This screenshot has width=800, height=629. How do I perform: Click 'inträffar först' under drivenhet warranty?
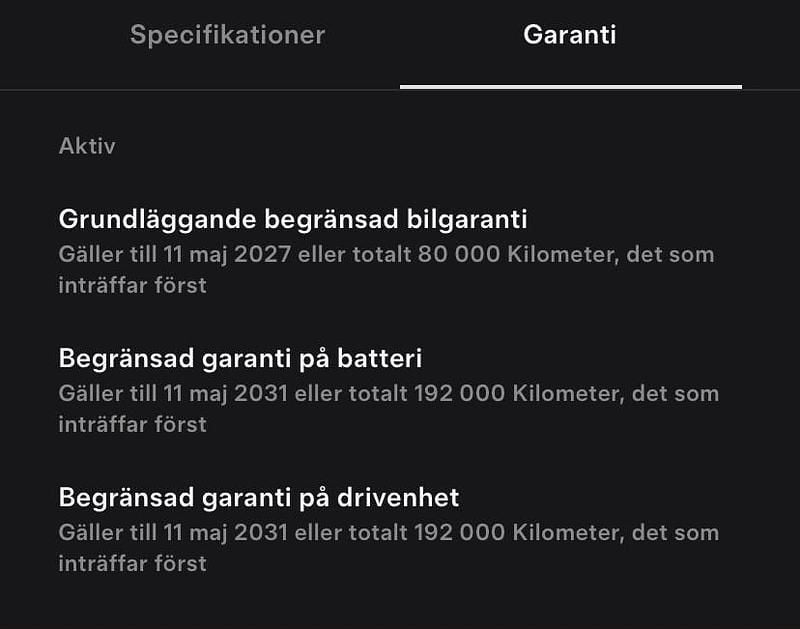132,563
